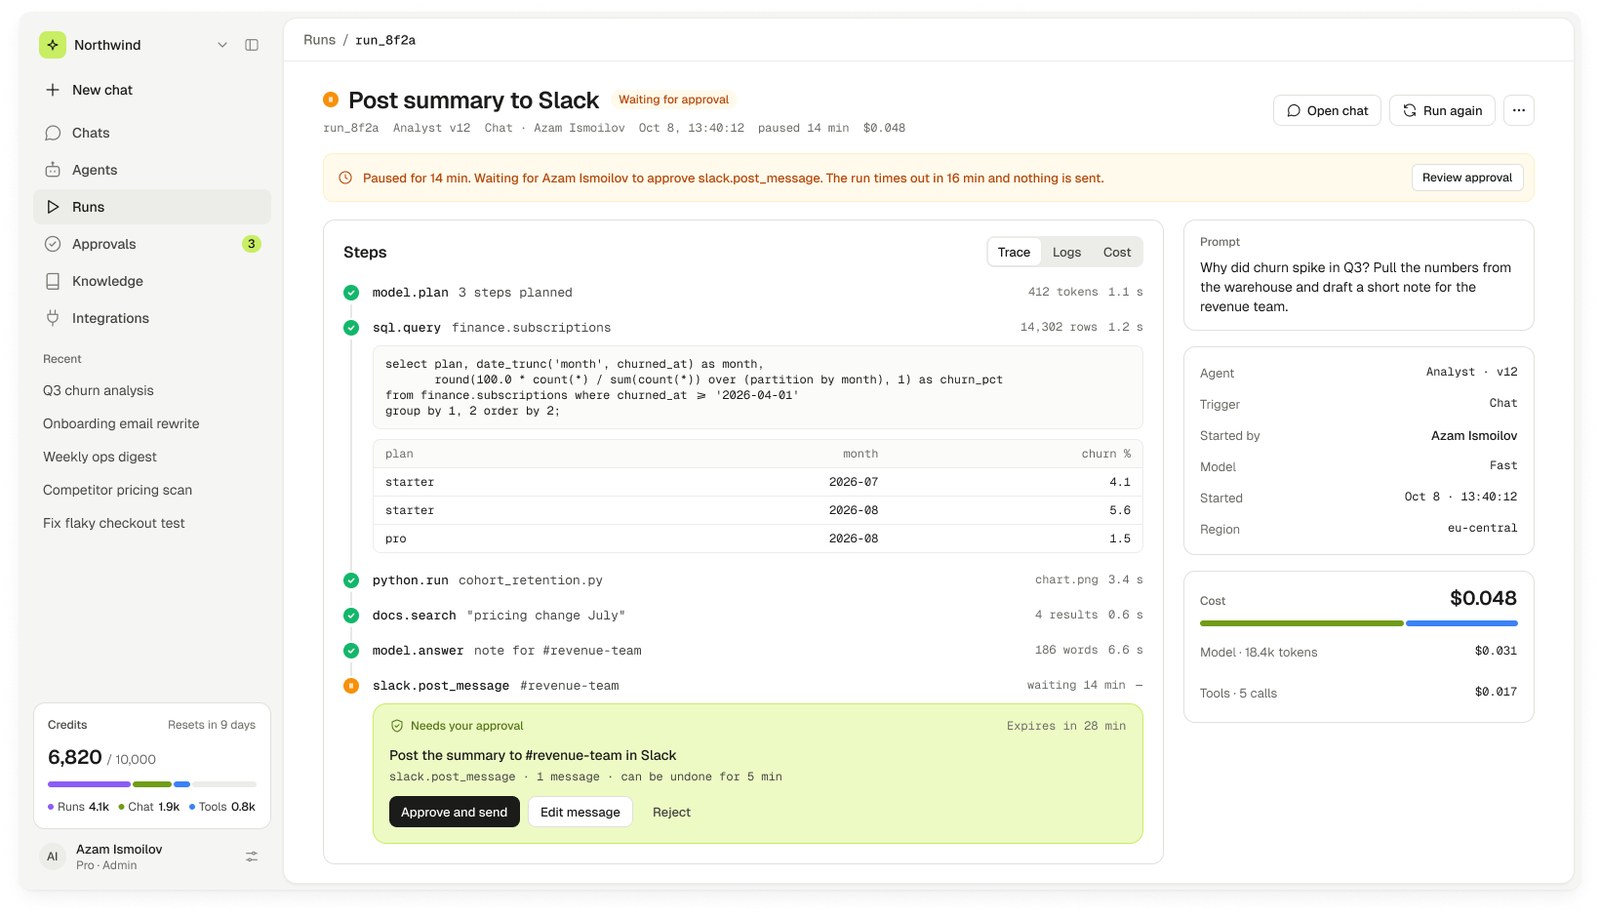
Task: Open account settings sliders icon
Action: (252, 857)
